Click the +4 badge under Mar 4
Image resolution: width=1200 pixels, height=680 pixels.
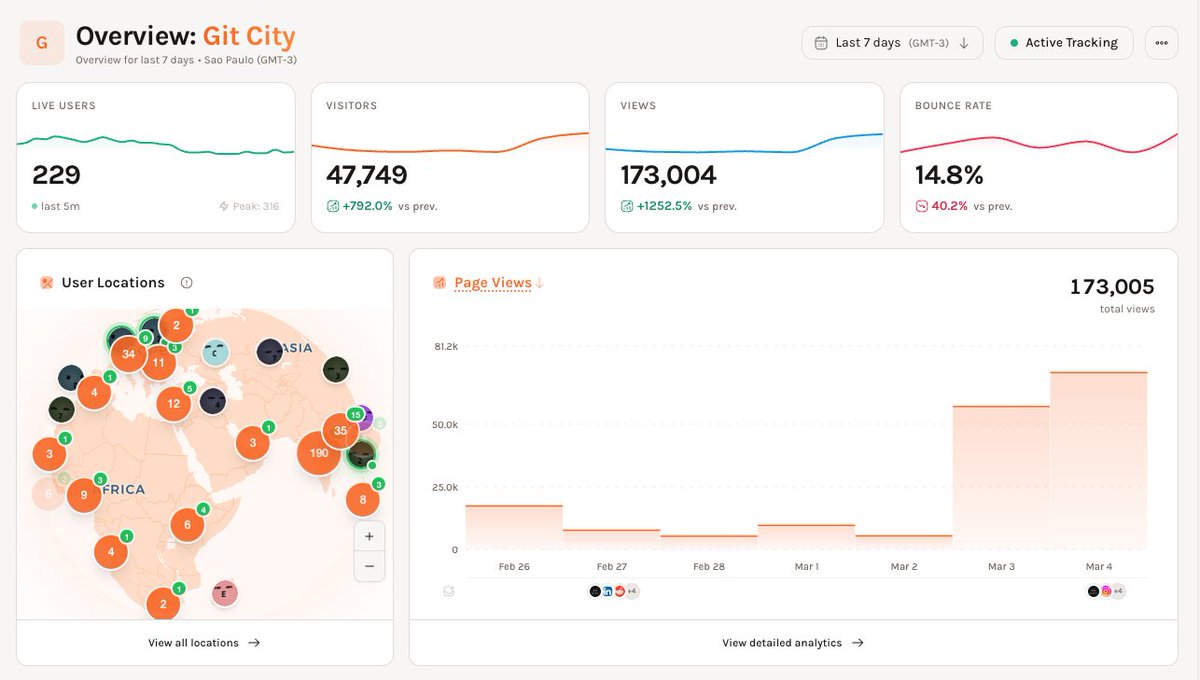(x=1118, y=591)
